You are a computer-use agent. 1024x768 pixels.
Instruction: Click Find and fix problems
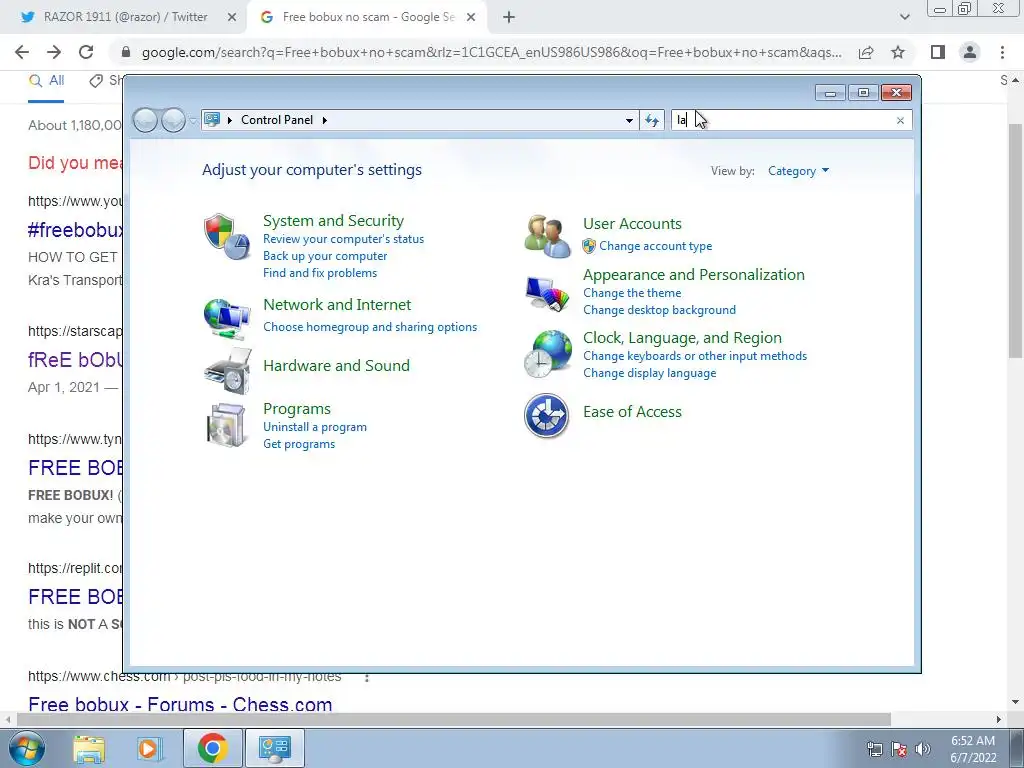tap(319, 273)
